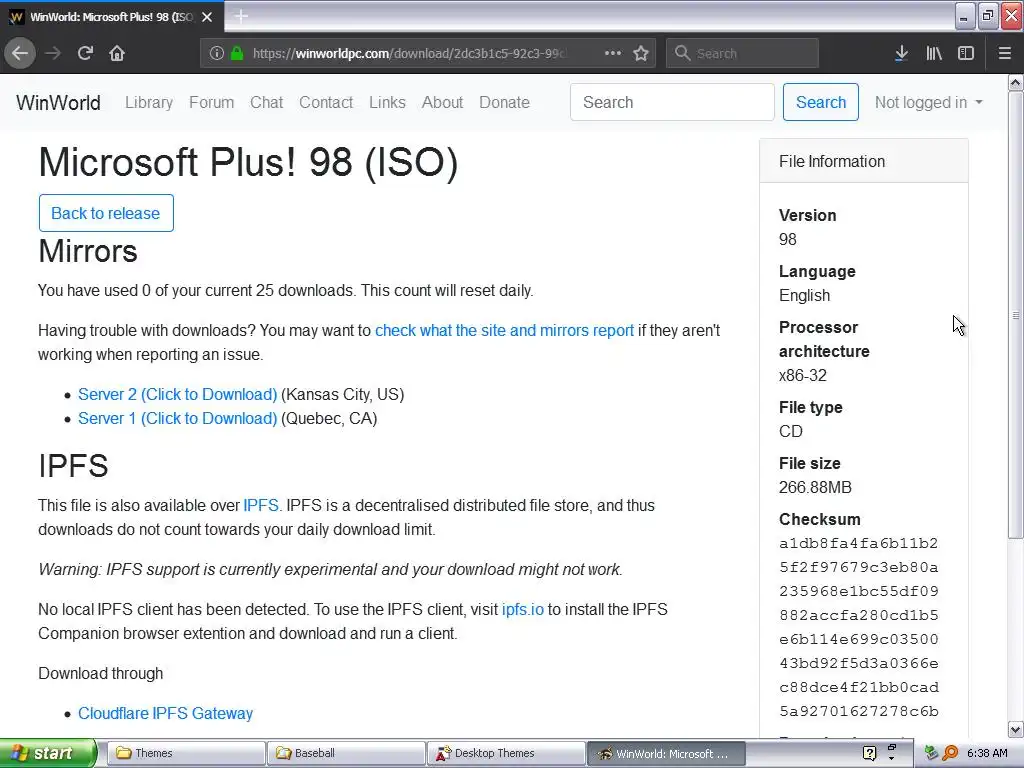This screenshot has width=1024, height=768.
Task: Click the vertical scrollbar thumb
Action: coord(1015,315)
